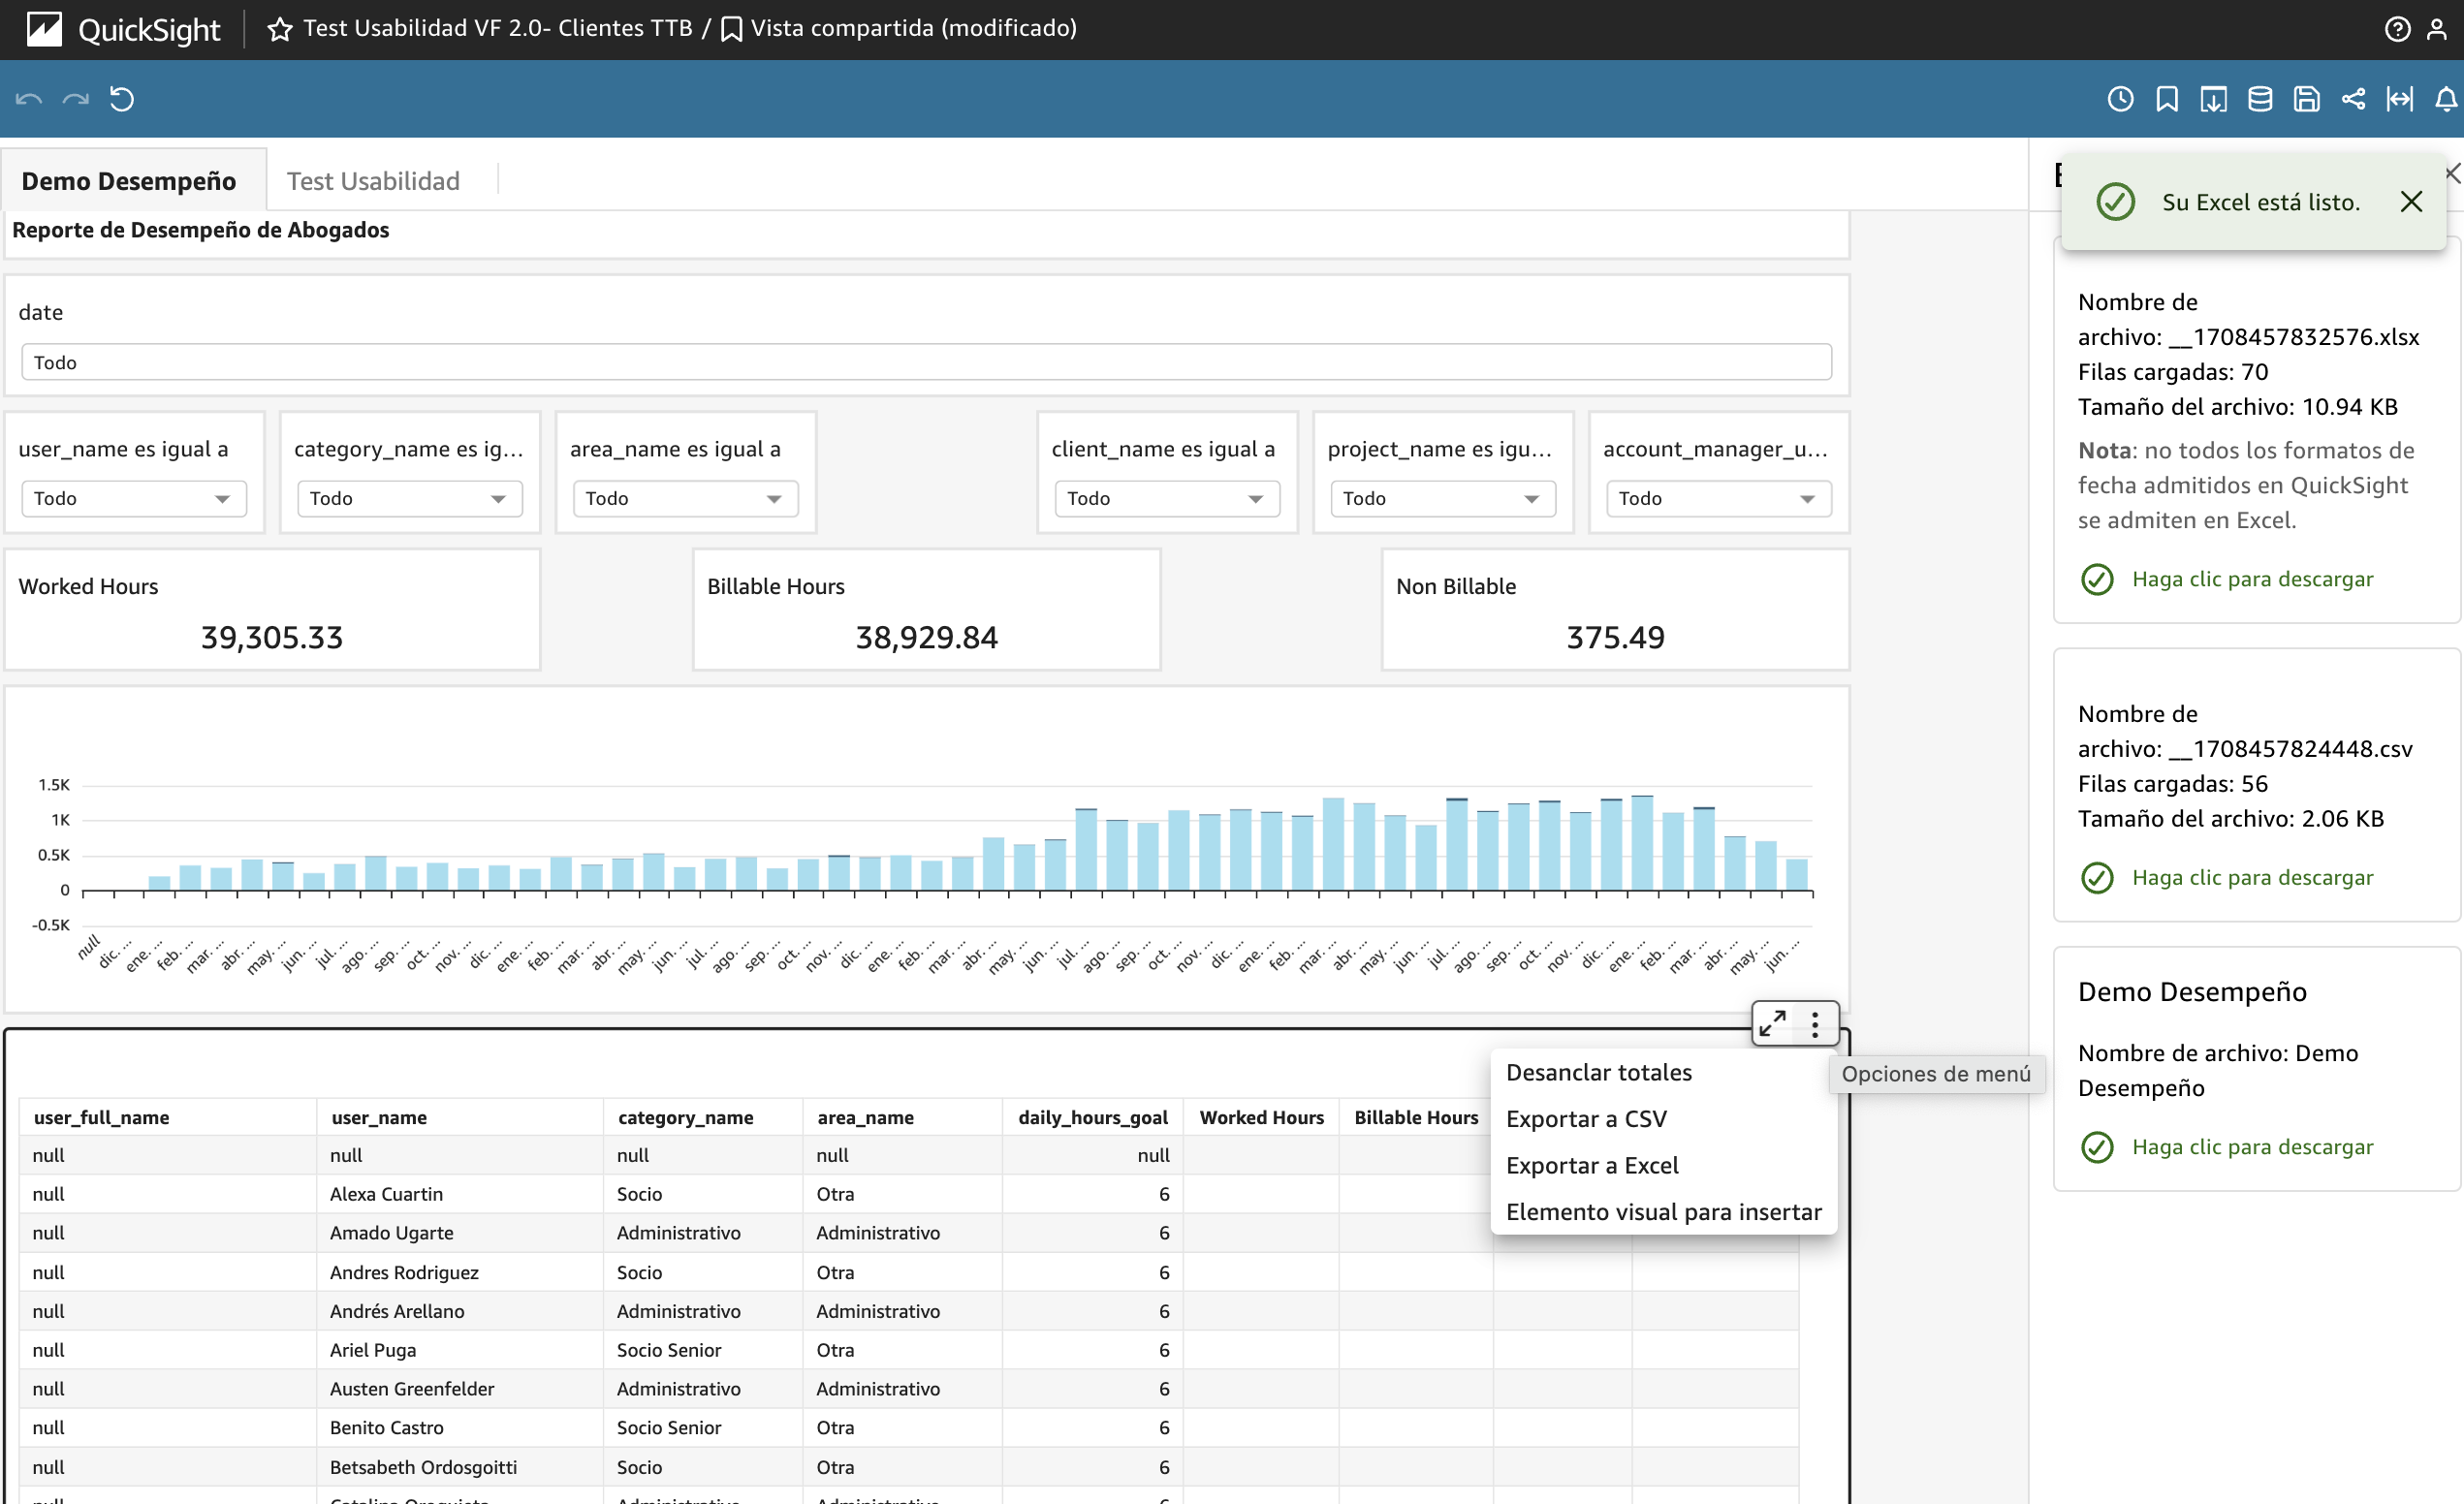Open the dataset cylinder icon
The width and height of the screenshot is (2464, 1504).
(x=2260, y=99)
